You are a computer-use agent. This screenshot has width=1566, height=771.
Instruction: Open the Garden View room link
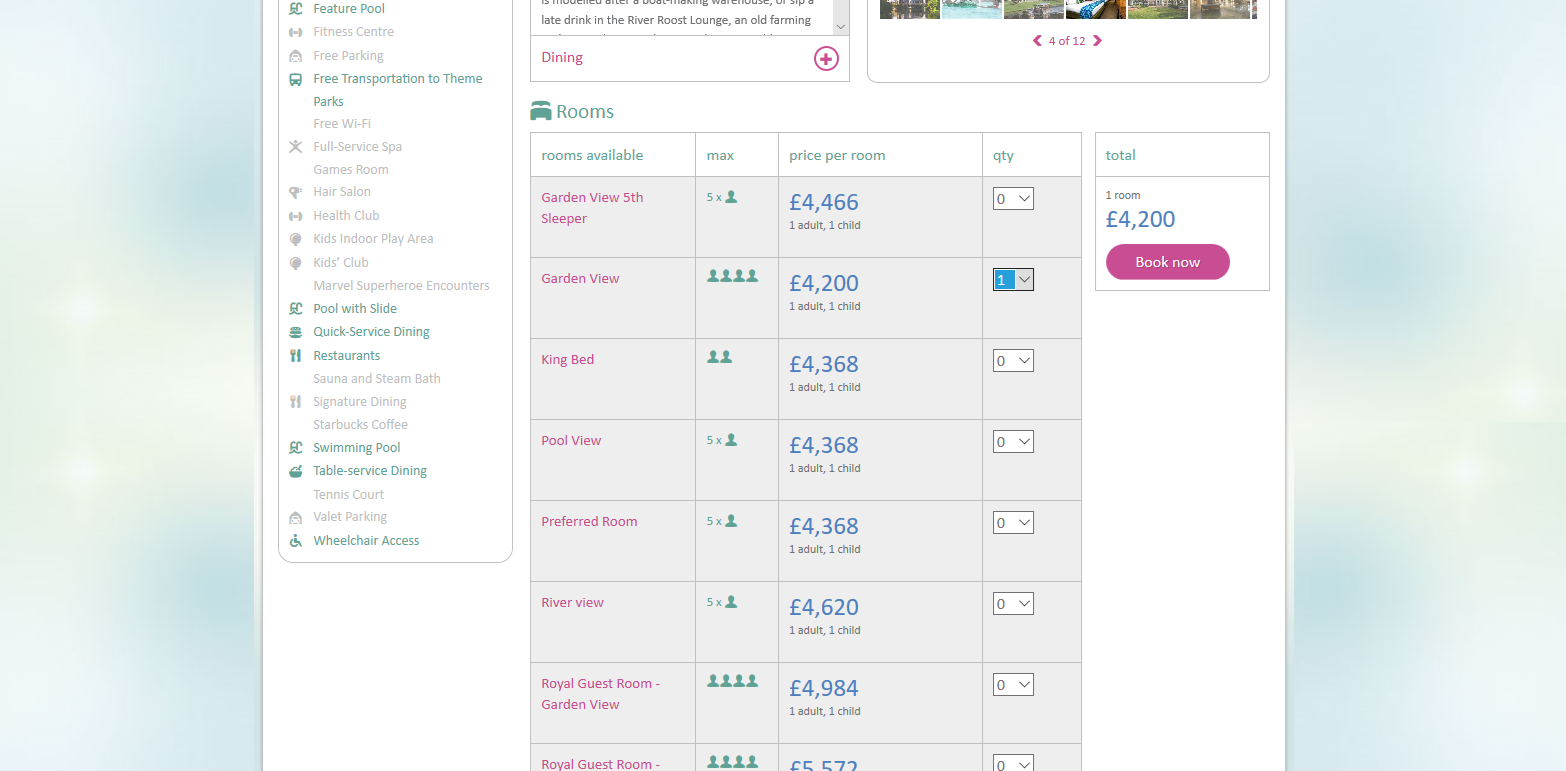pyautogui.click(x=580, y=279)
